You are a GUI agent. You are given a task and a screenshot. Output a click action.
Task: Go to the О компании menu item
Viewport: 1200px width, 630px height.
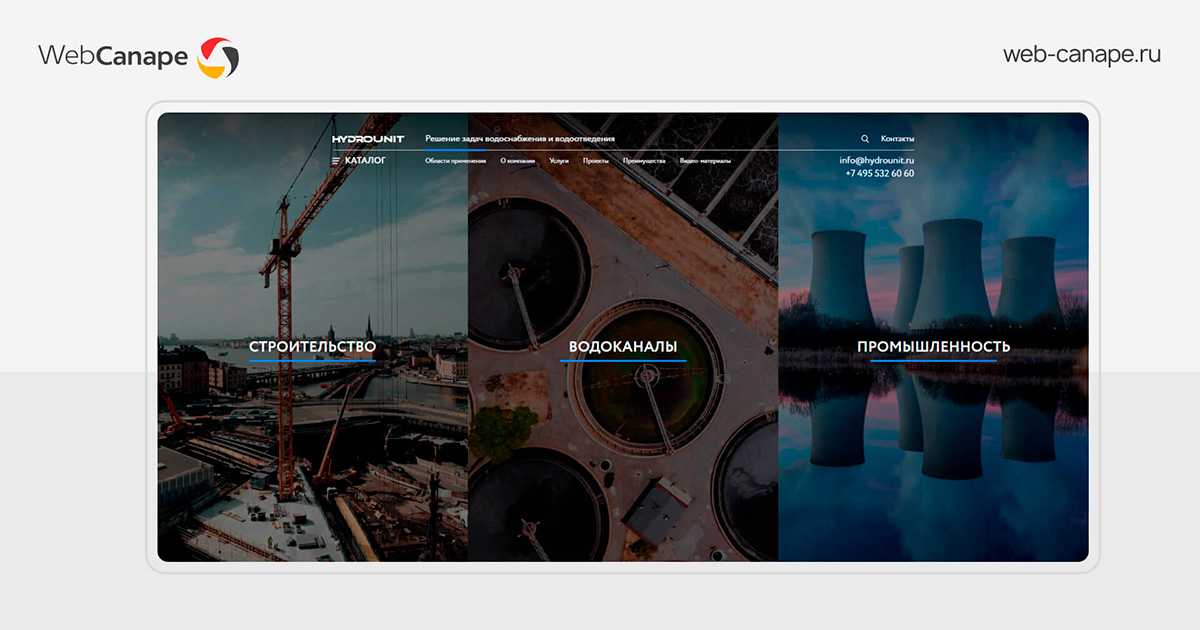pyautogui.click(x=517, y=161)
